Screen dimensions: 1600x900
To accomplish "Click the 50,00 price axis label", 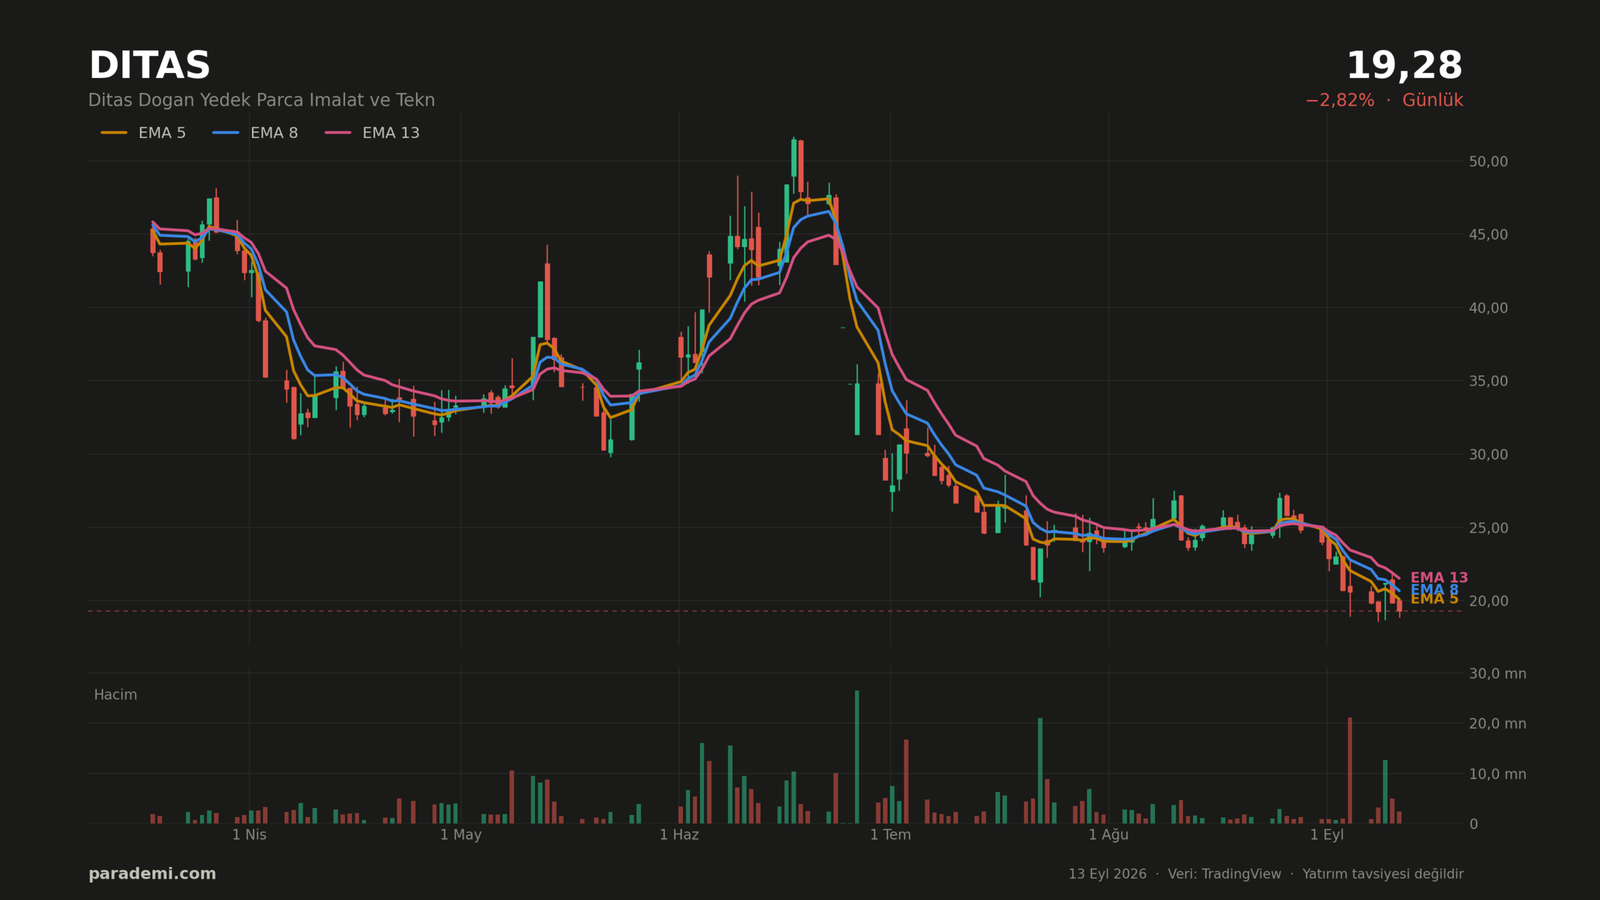I will click(1488, 161).
